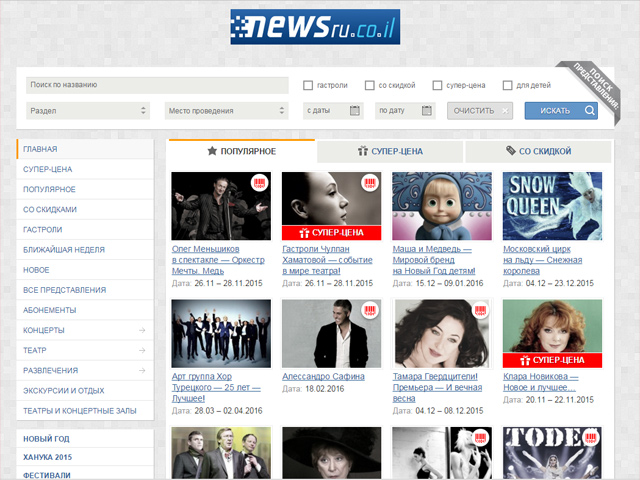Switch to the Супер-цена tab
The image size is (640, 480).
[x=390, y=151]
